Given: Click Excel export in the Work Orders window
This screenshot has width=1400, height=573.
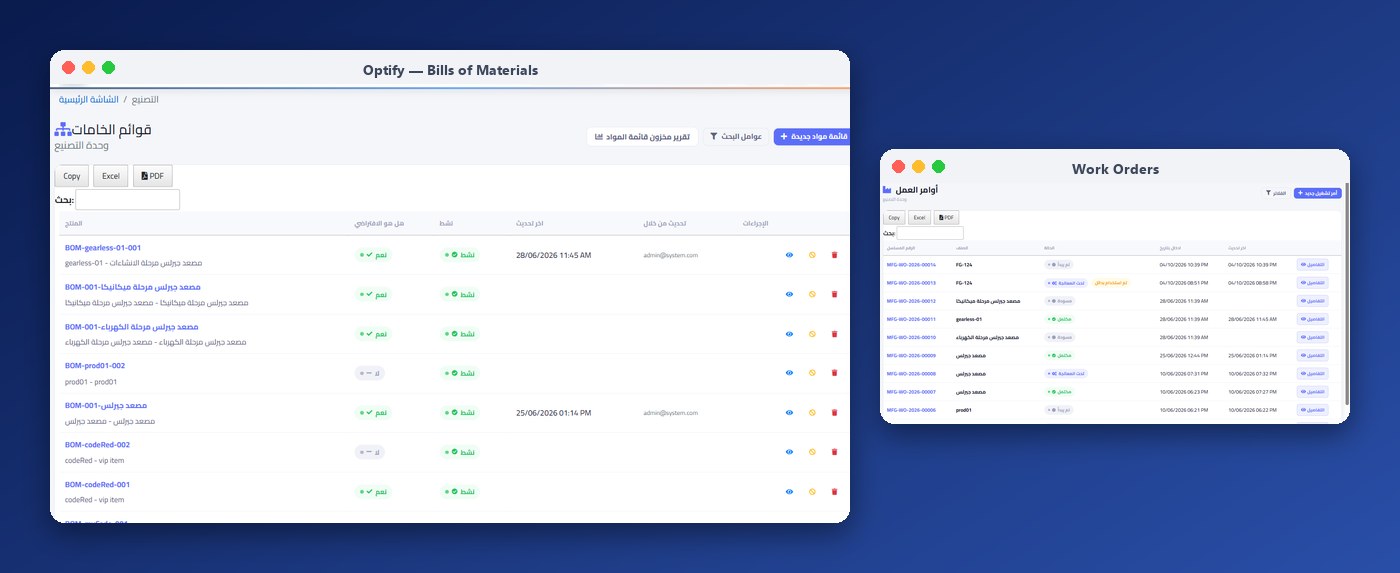Looking at the screenshot, I should point(920,217).
